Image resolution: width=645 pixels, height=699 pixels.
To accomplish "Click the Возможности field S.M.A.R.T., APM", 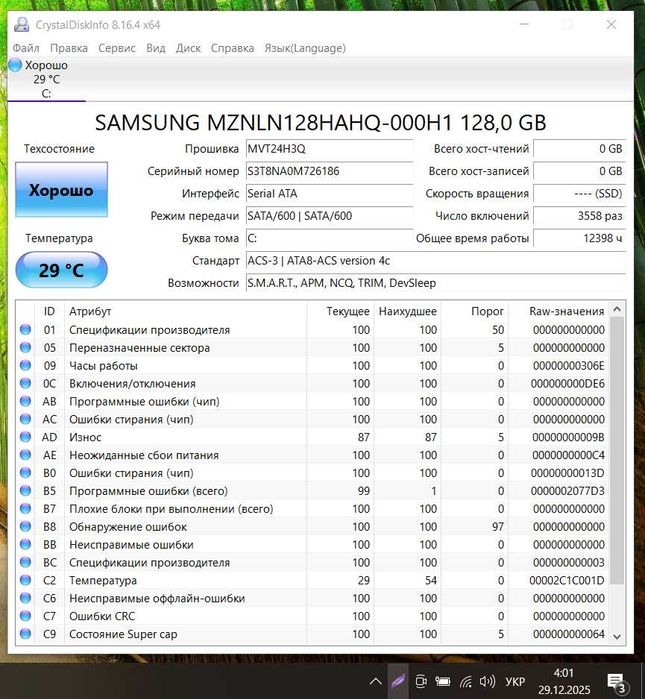I will (435, 283).
